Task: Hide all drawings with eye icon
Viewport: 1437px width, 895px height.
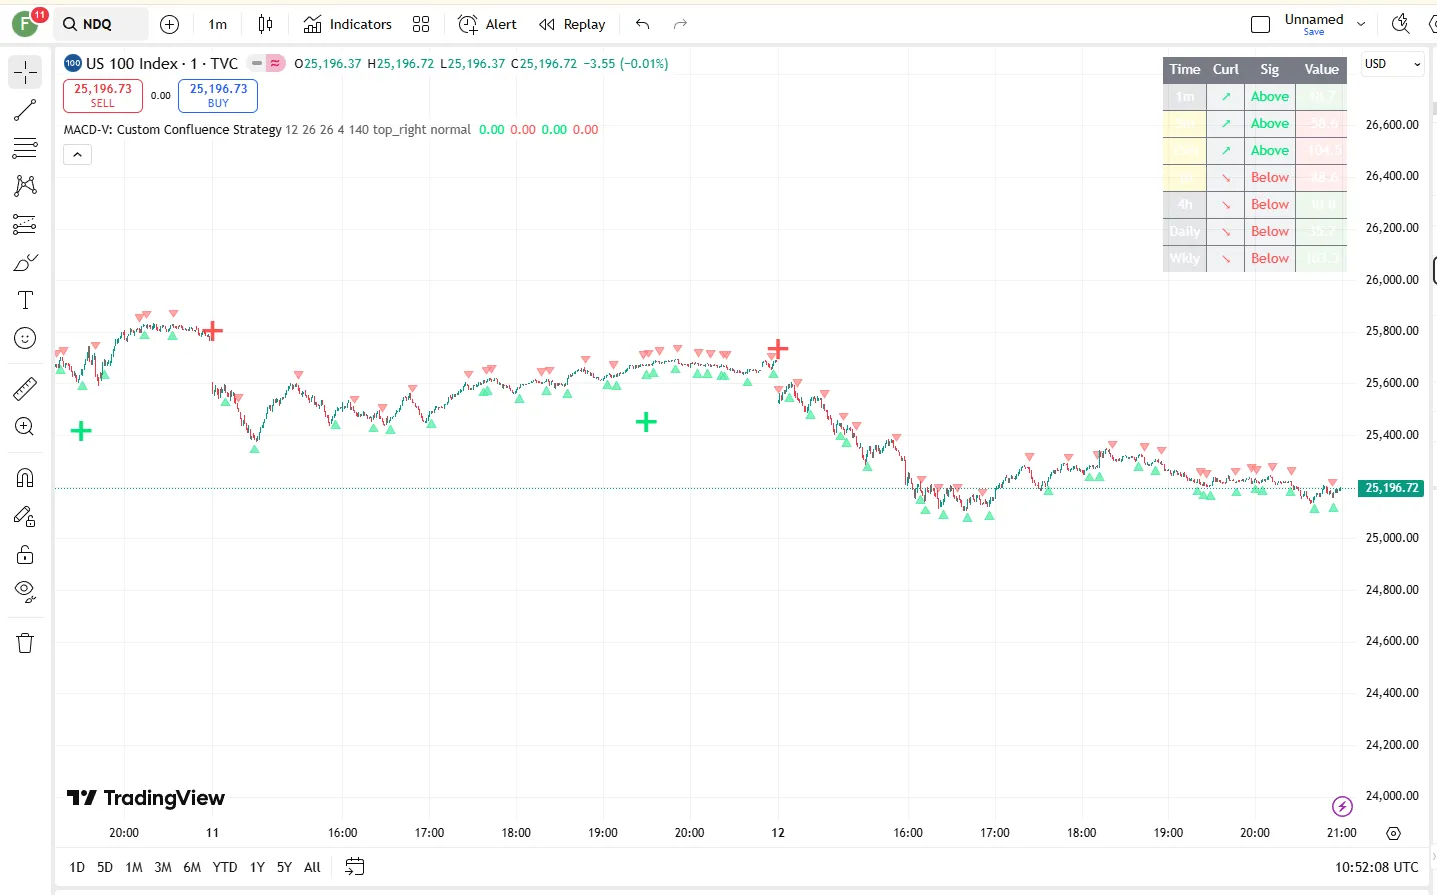Action: pos(25,591)
